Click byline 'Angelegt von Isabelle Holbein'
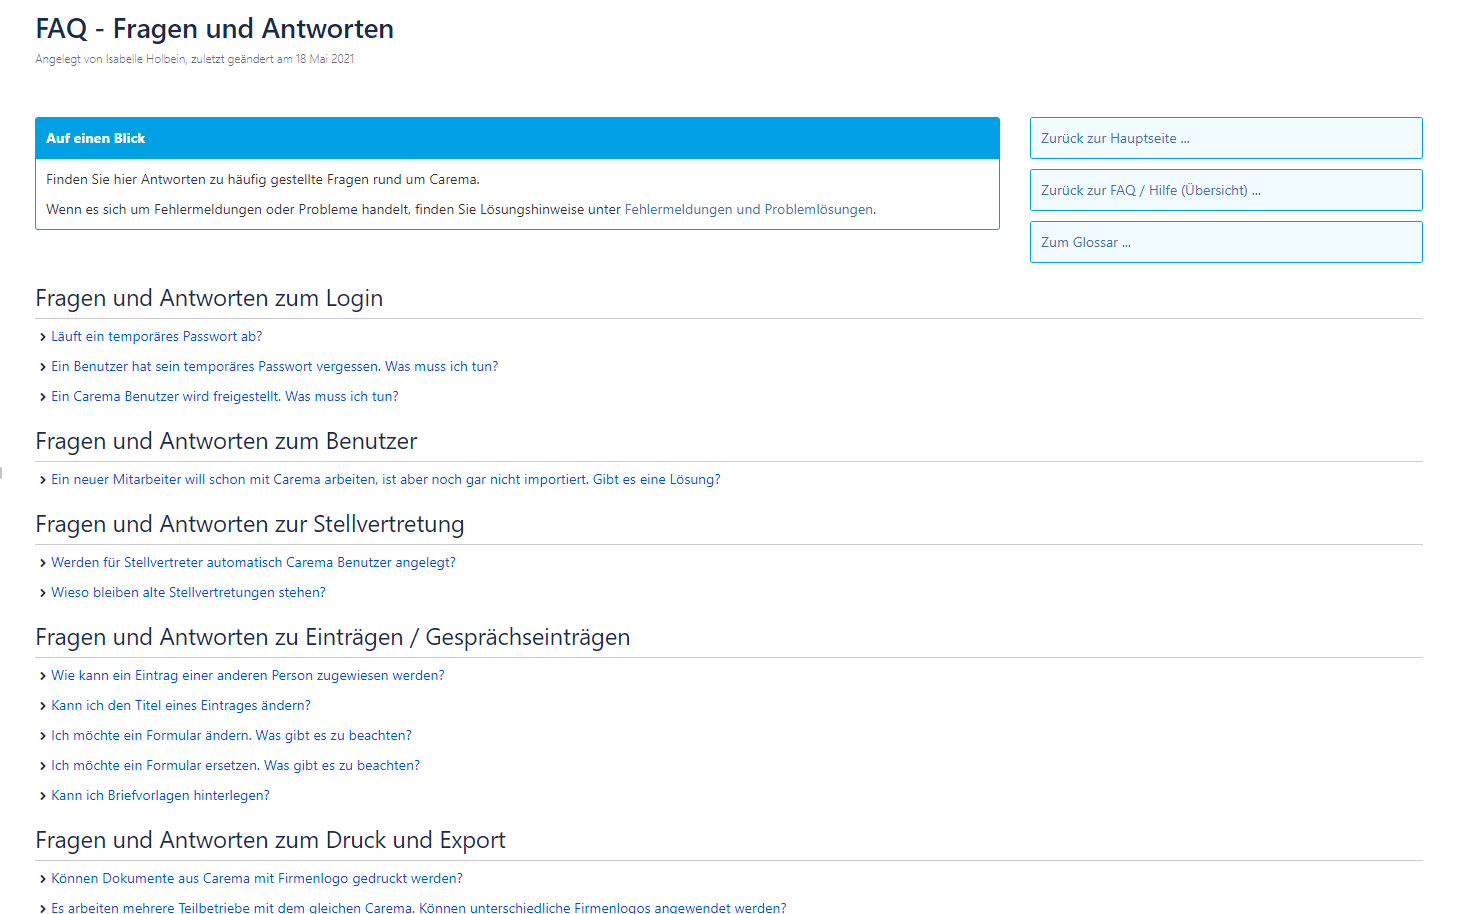The image size is (1473, 914). 110,59
